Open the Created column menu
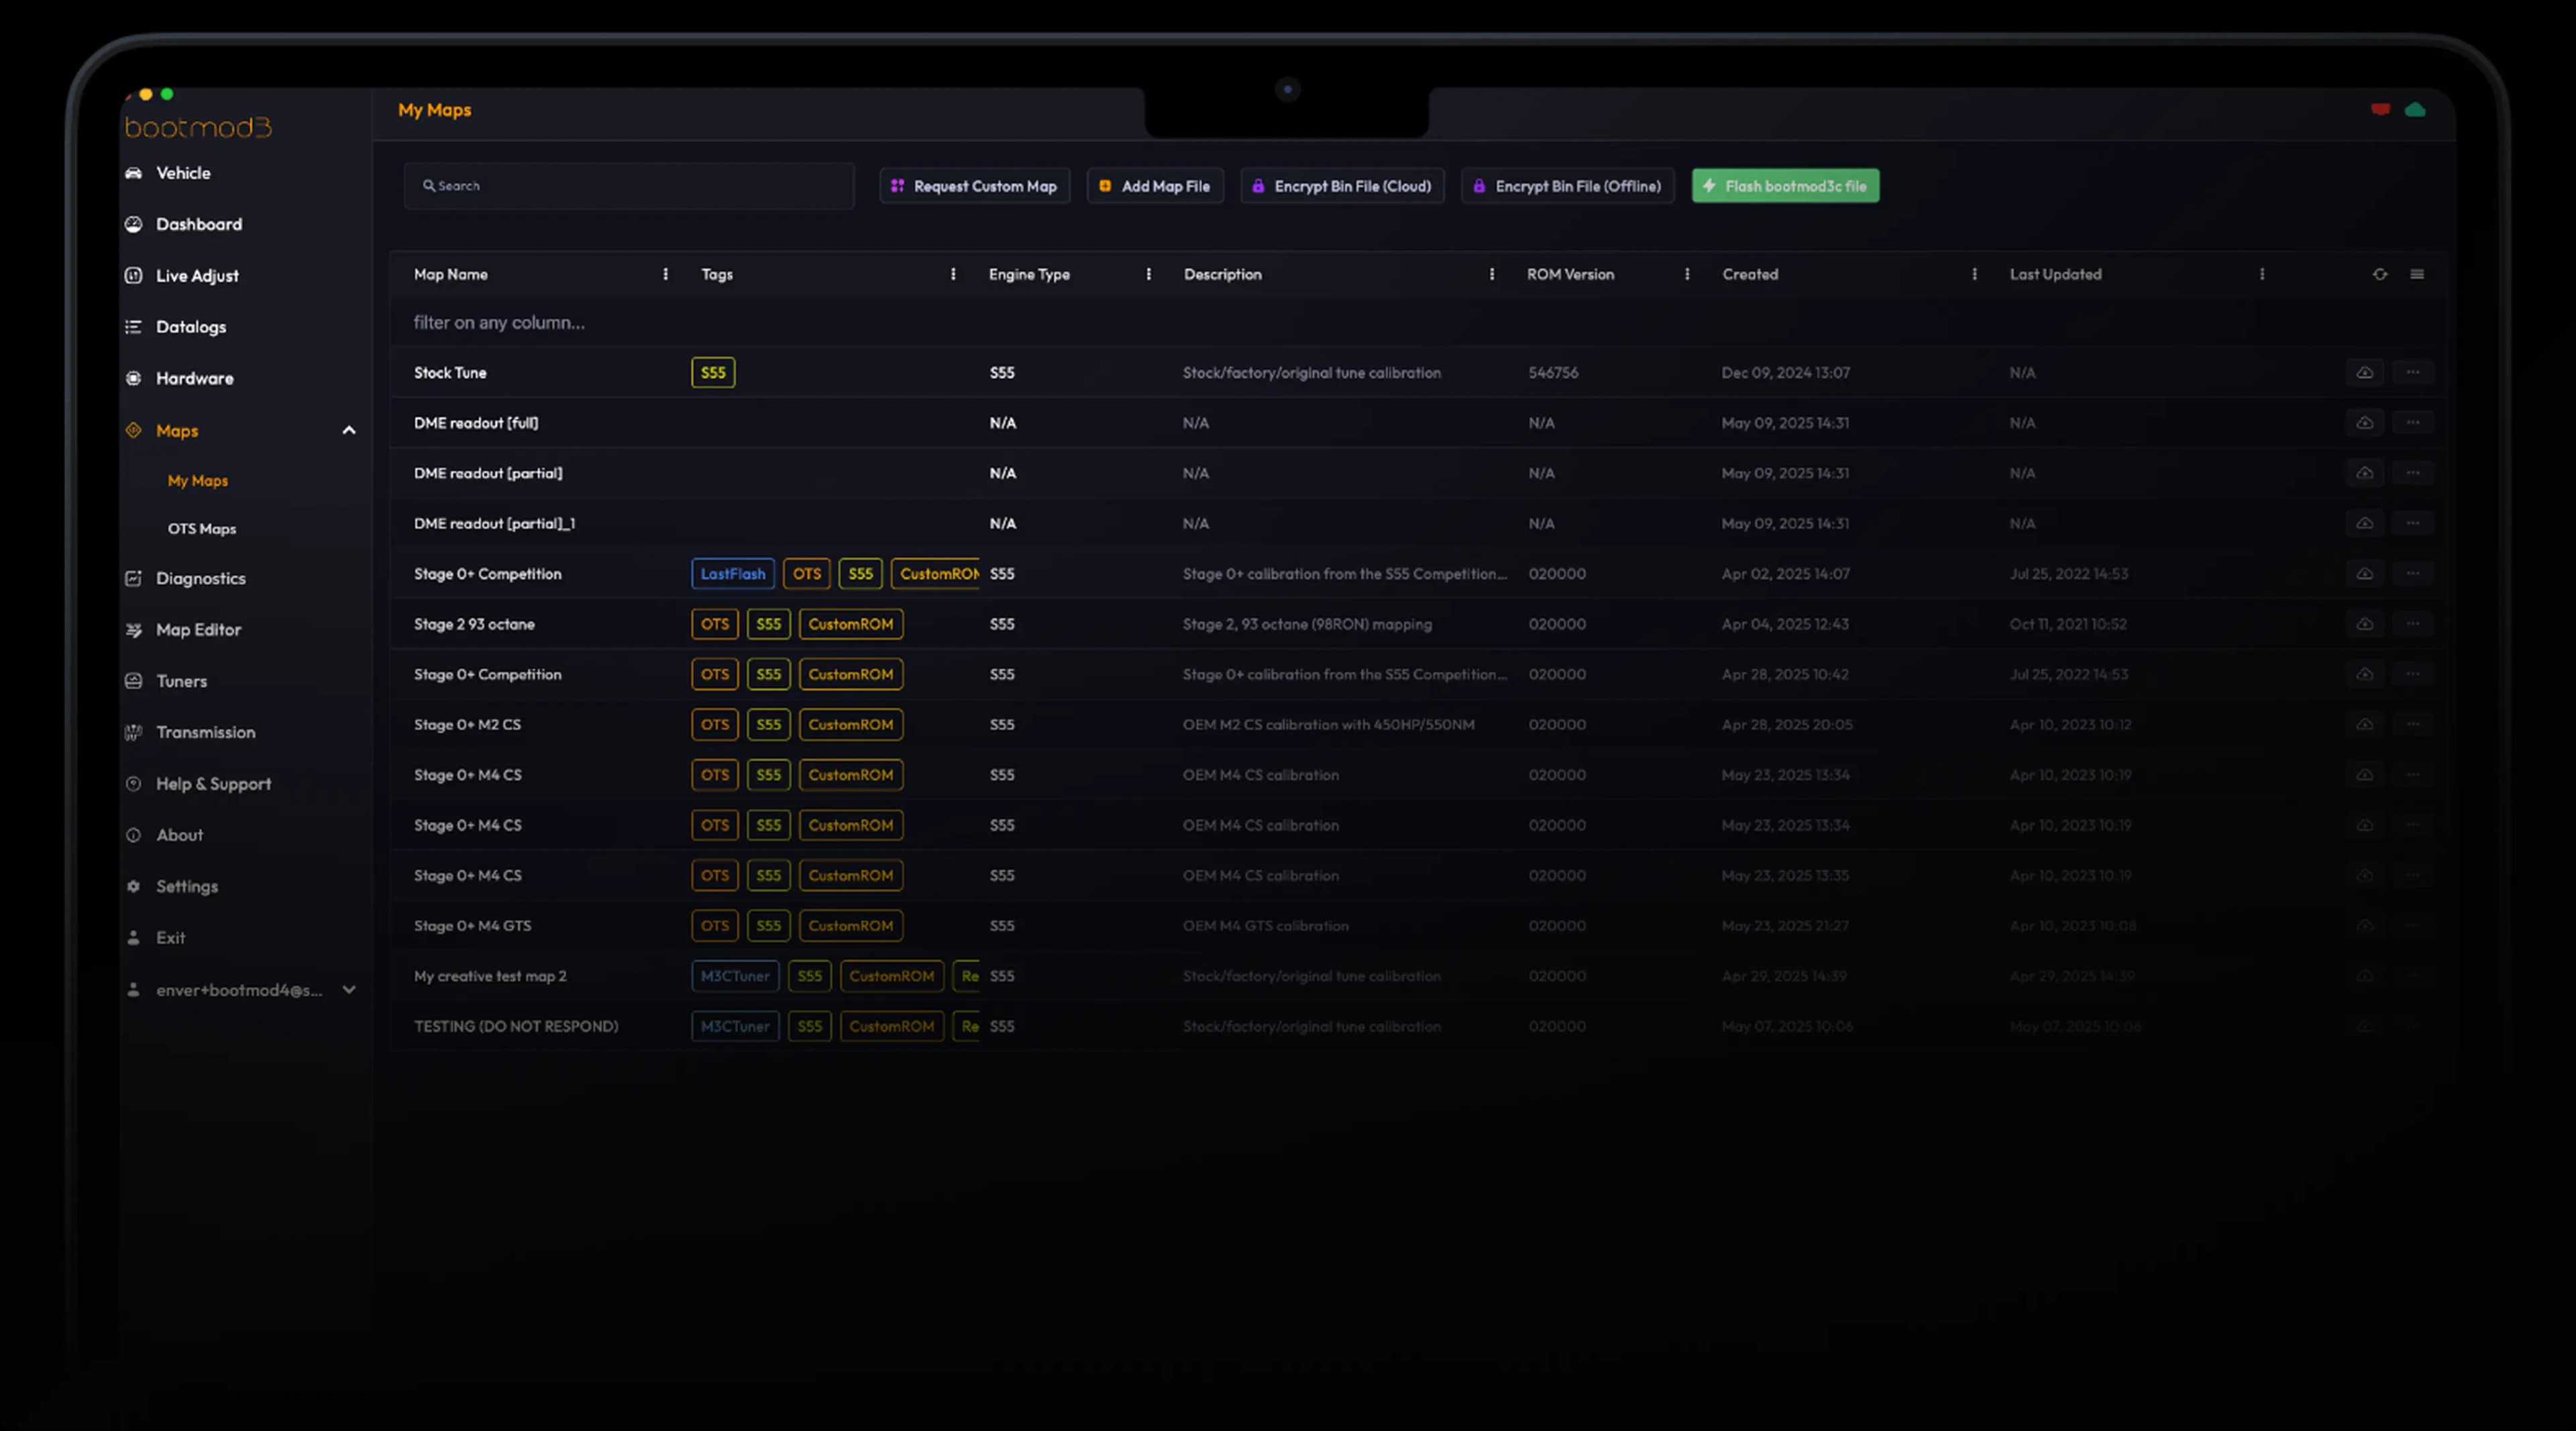The height and width of the screenshot is (1431, 2576). point(1974,274)
